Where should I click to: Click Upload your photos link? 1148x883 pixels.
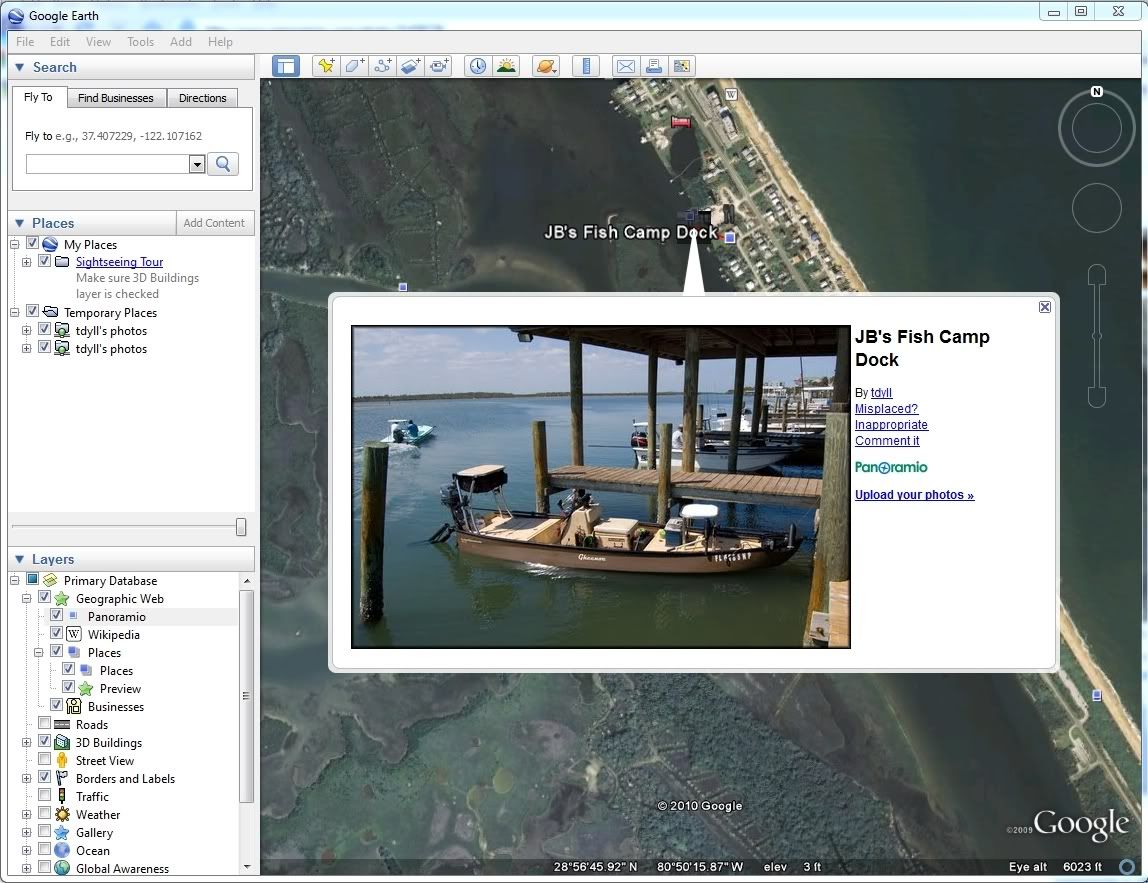tap(914, 495)
